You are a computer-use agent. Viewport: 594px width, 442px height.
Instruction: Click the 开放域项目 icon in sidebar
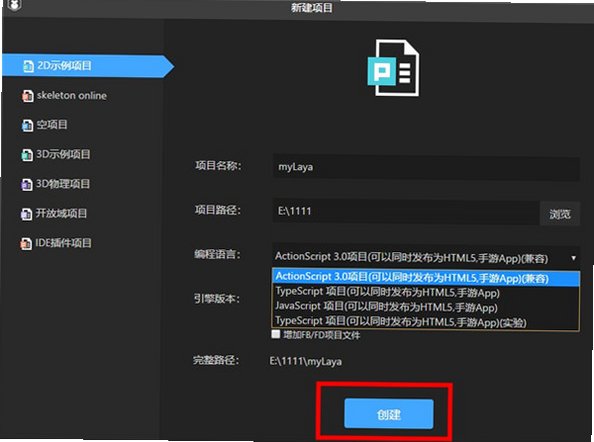click(26, 214)
